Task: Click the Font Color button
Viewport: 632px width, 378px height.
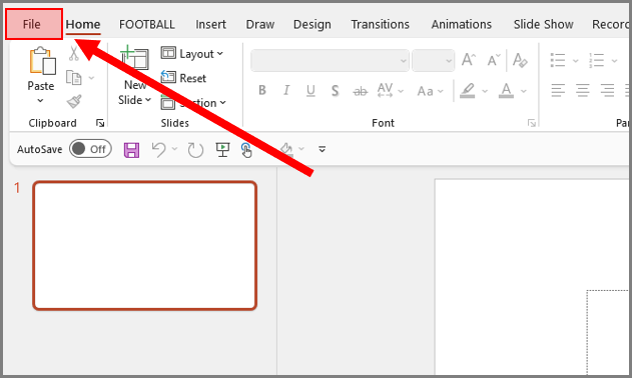Action: point(506,91)
